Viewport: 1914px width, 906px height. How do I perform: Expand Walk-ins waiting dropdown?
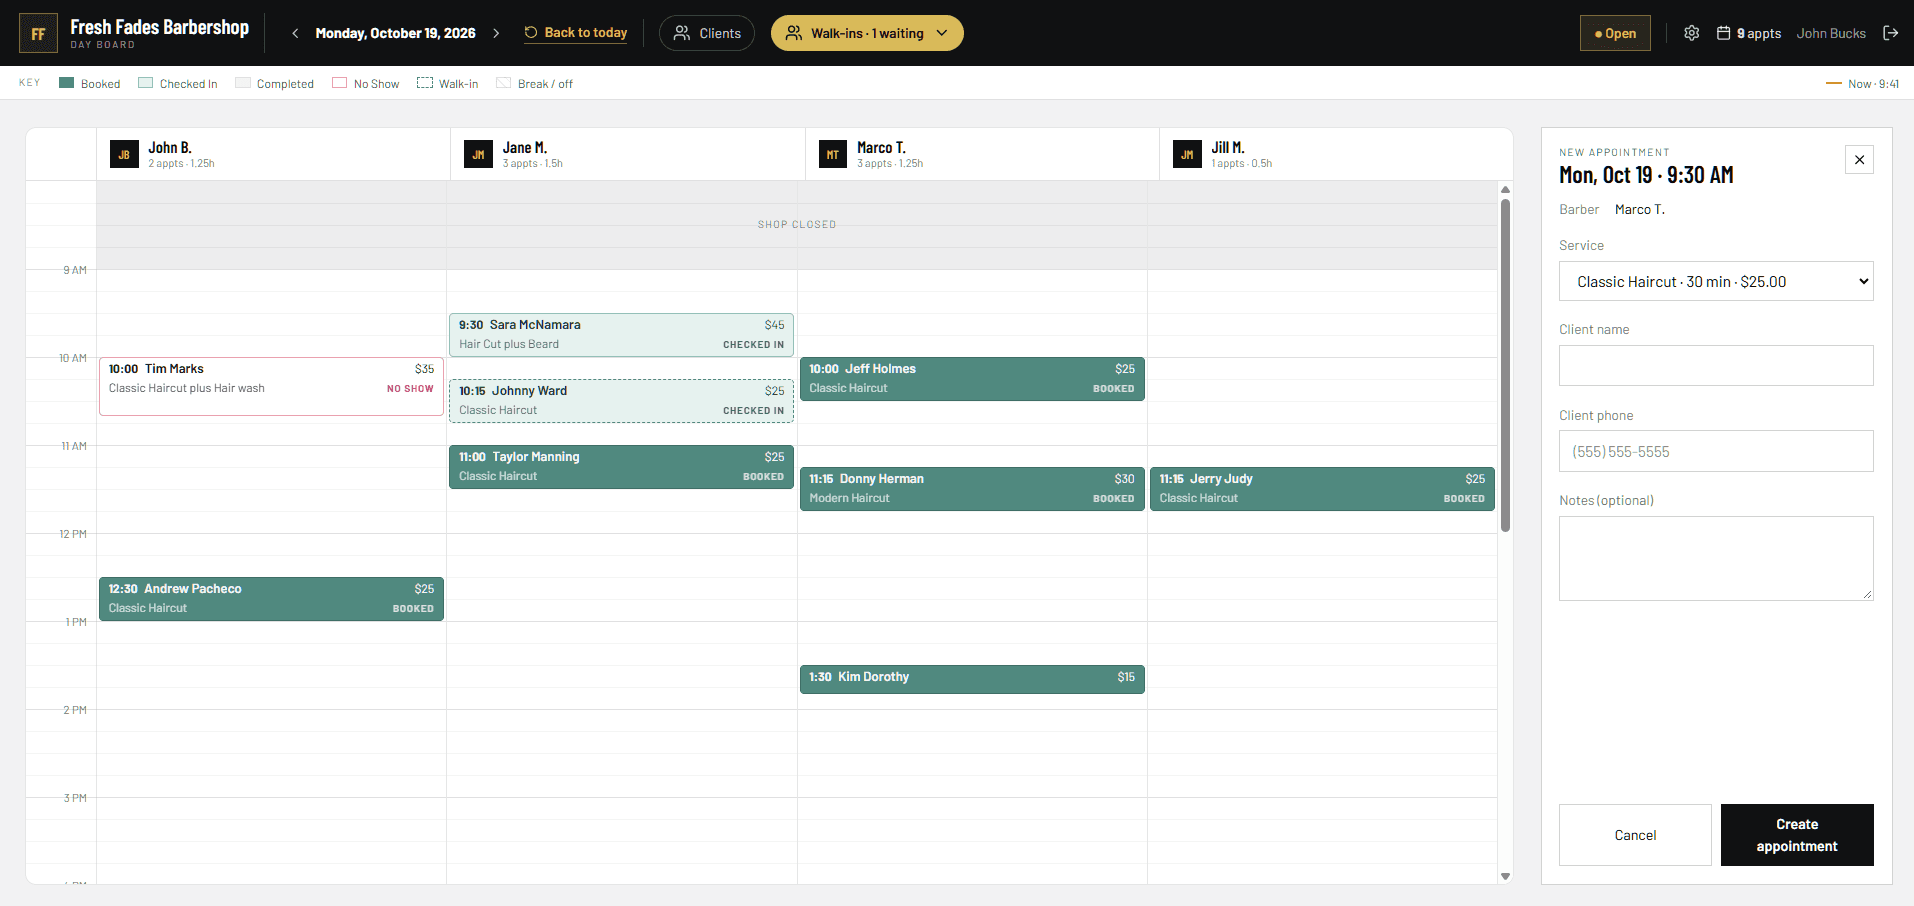(867, 33)
